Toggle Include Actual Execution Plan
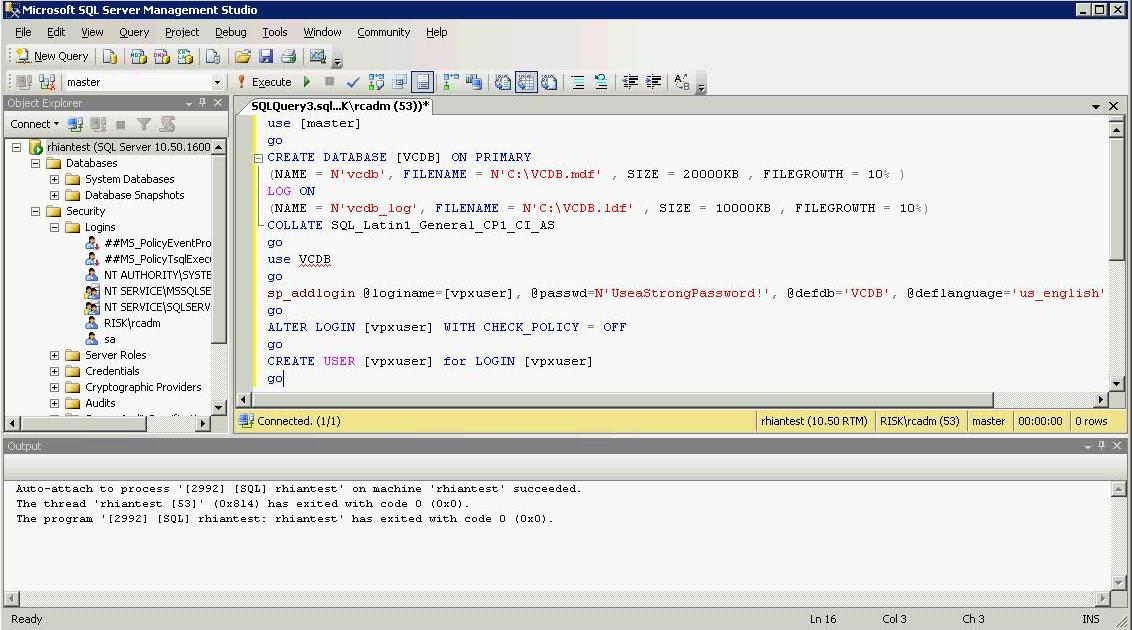 (450, 82)
